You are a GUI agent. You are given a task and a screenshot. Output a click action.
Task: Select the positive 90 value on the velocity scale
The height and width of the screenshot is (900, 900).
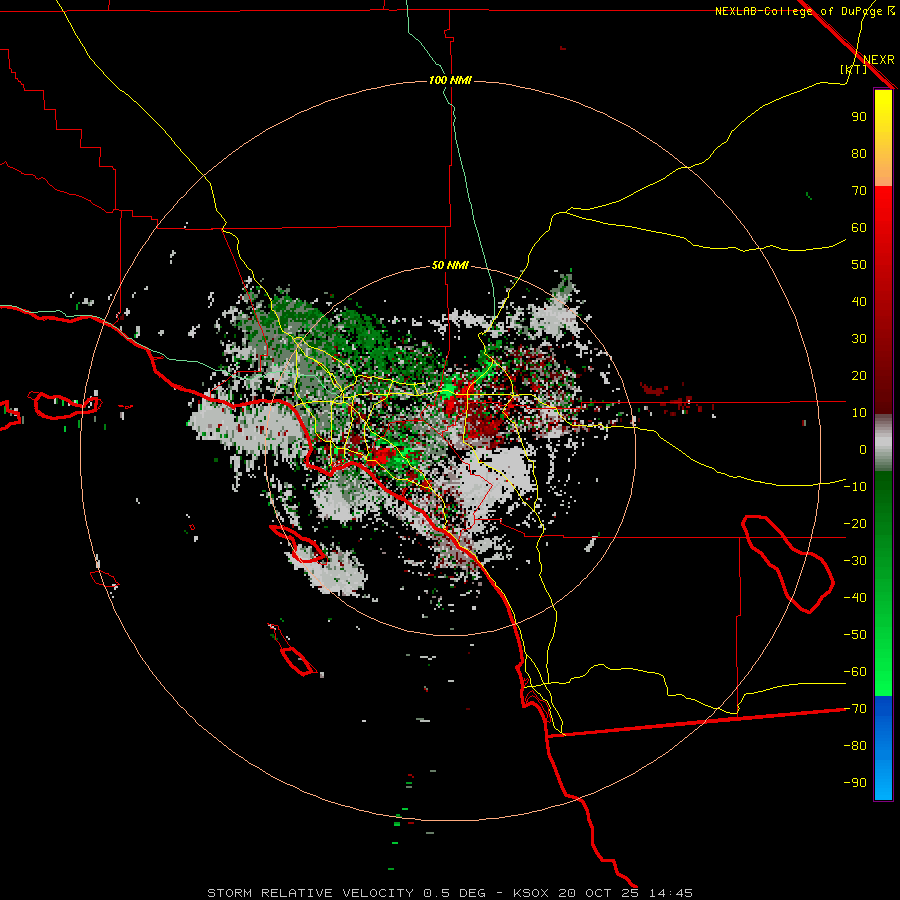point(859,117)
